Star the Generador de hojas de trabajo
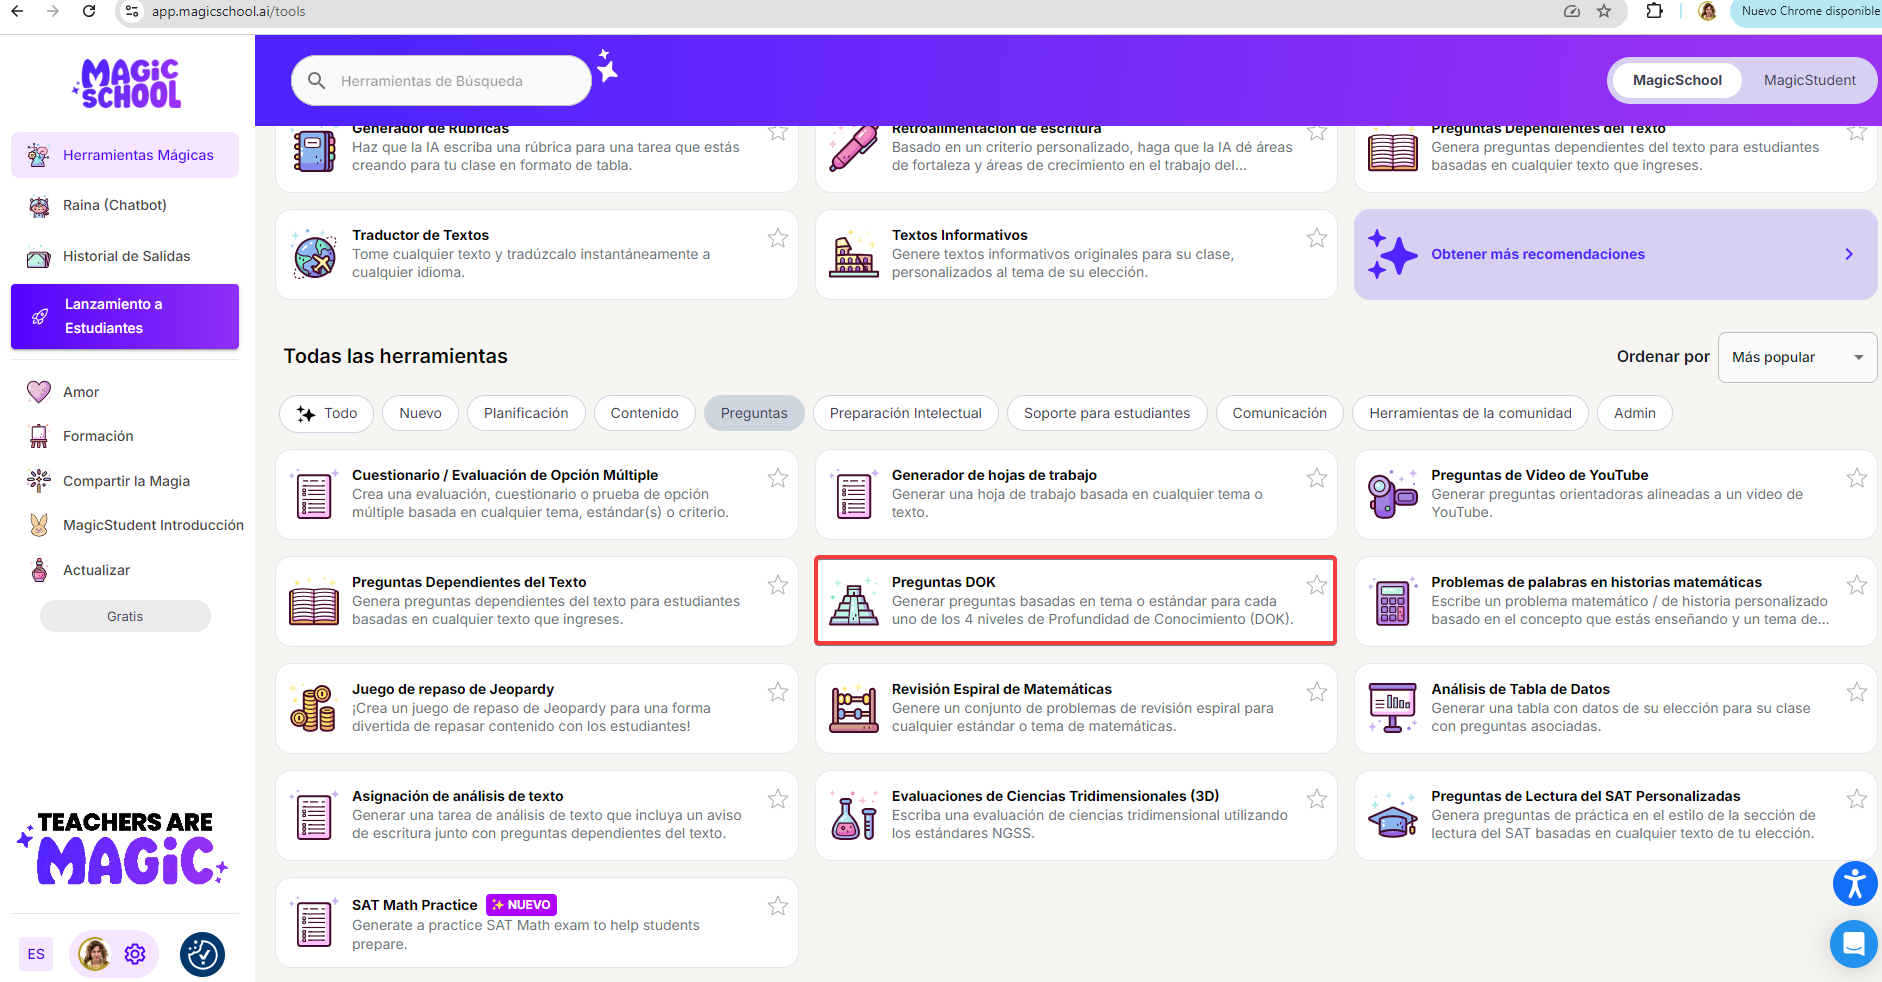The width and height of the screenshot is (1882, 982). [x=1316, y=478]
